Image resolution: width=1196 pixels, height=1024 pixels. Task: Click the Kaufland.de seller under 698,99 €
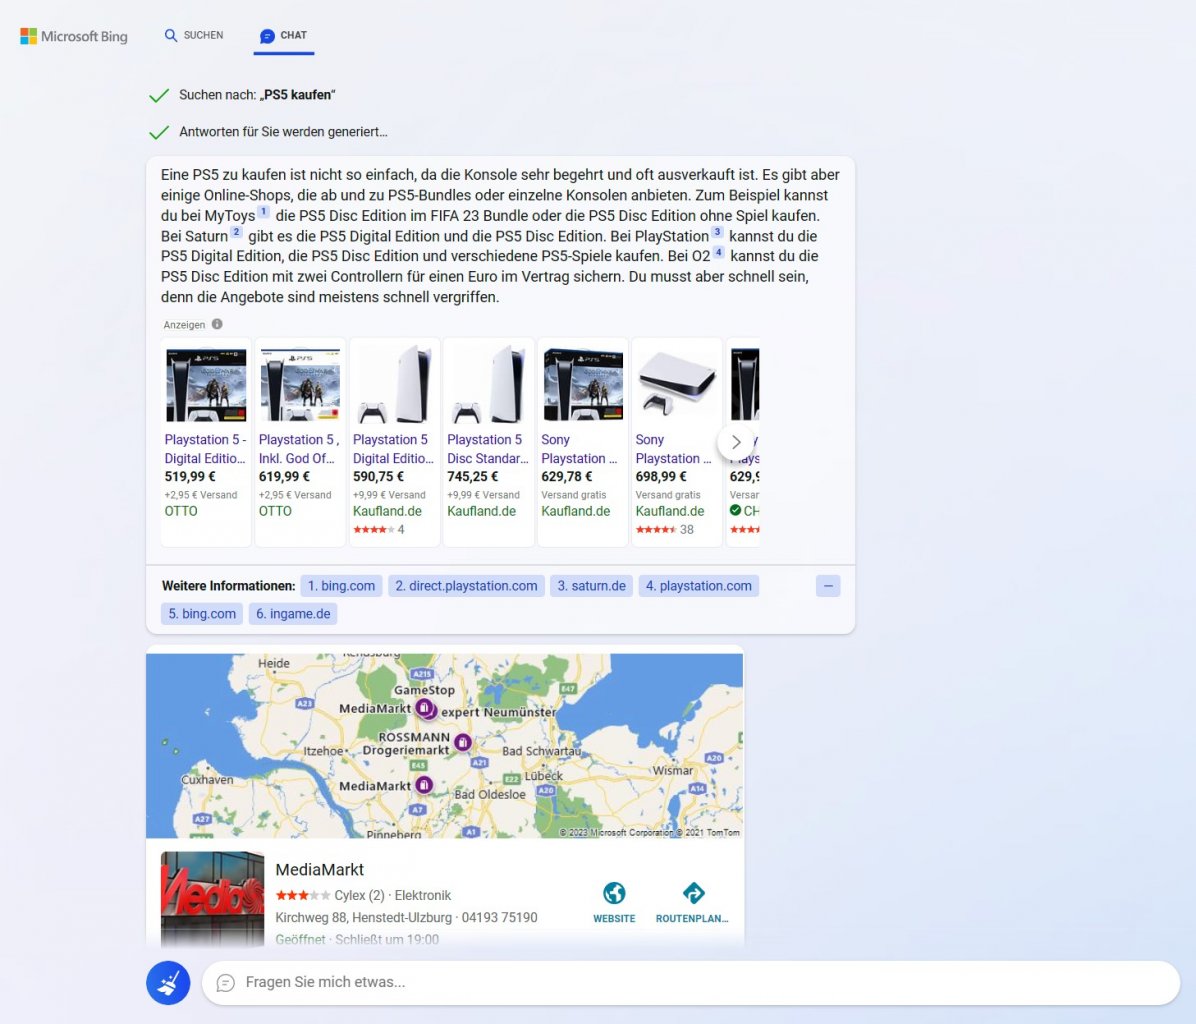670,511
